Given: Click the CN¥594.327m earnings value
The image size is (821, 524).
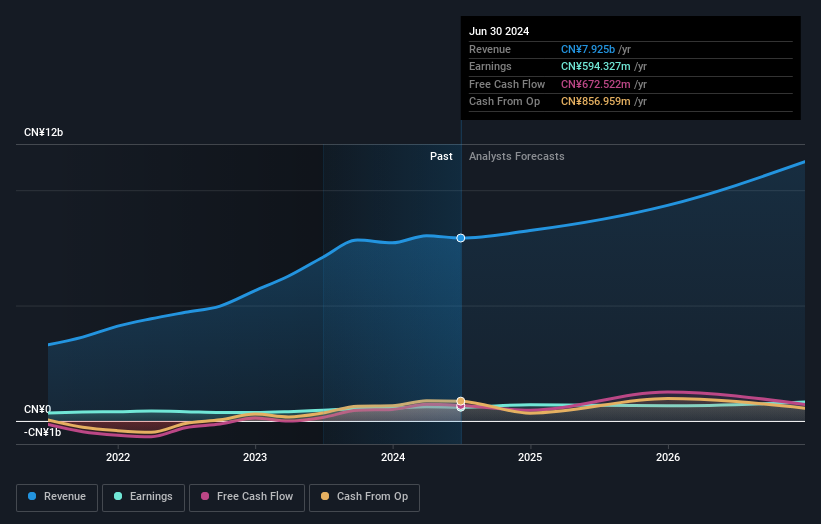Looking at the screenshot, I should click(x=595, y=66).
